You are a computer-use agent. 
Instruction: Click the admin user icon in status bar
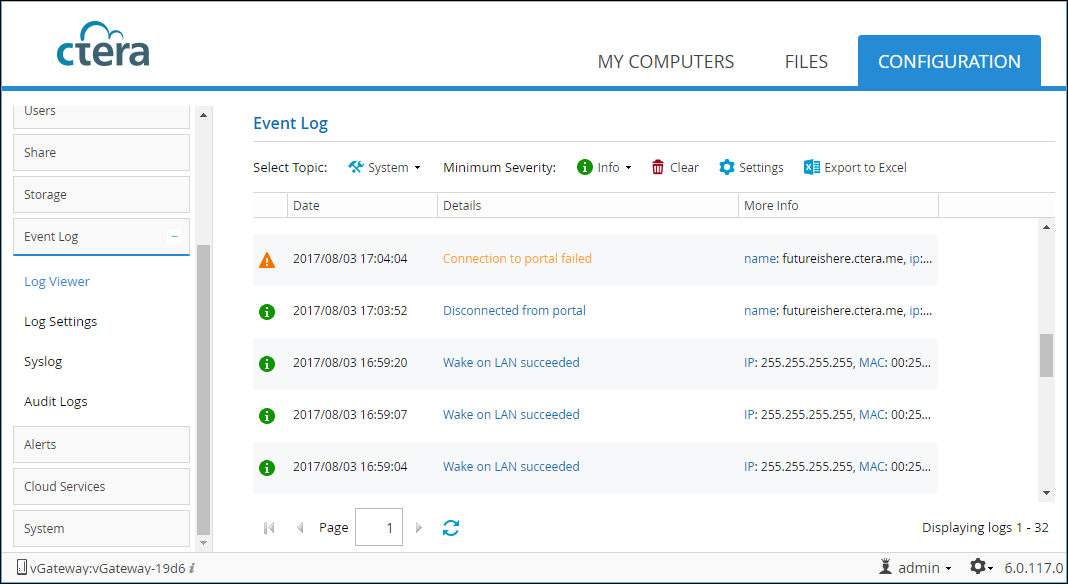point(885,566)
